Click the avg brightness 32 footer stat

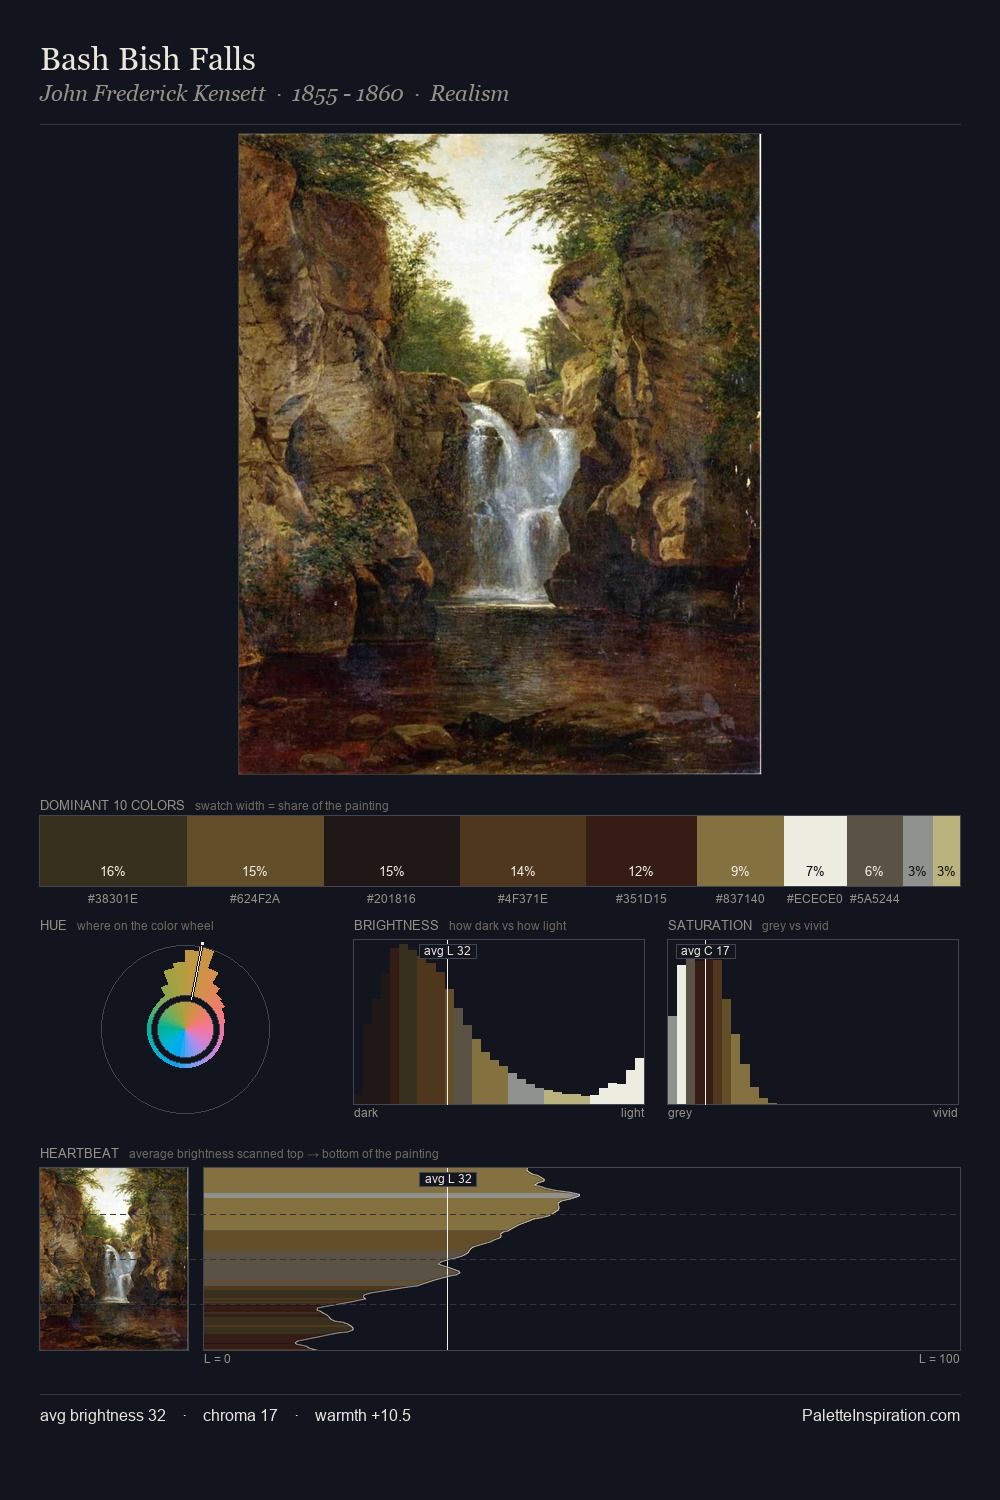103,1416
